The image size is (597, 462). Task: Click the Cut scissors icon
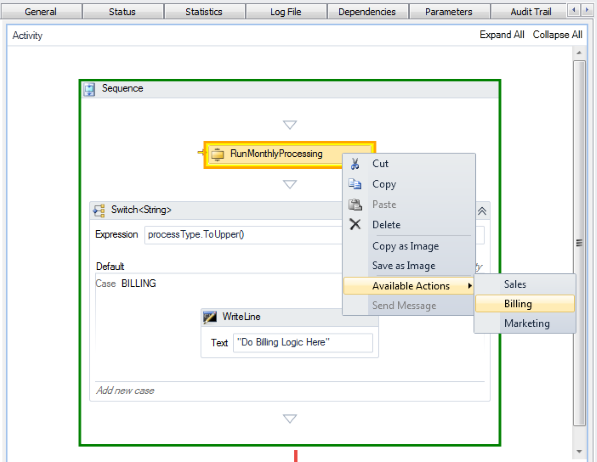coord(355,164)
